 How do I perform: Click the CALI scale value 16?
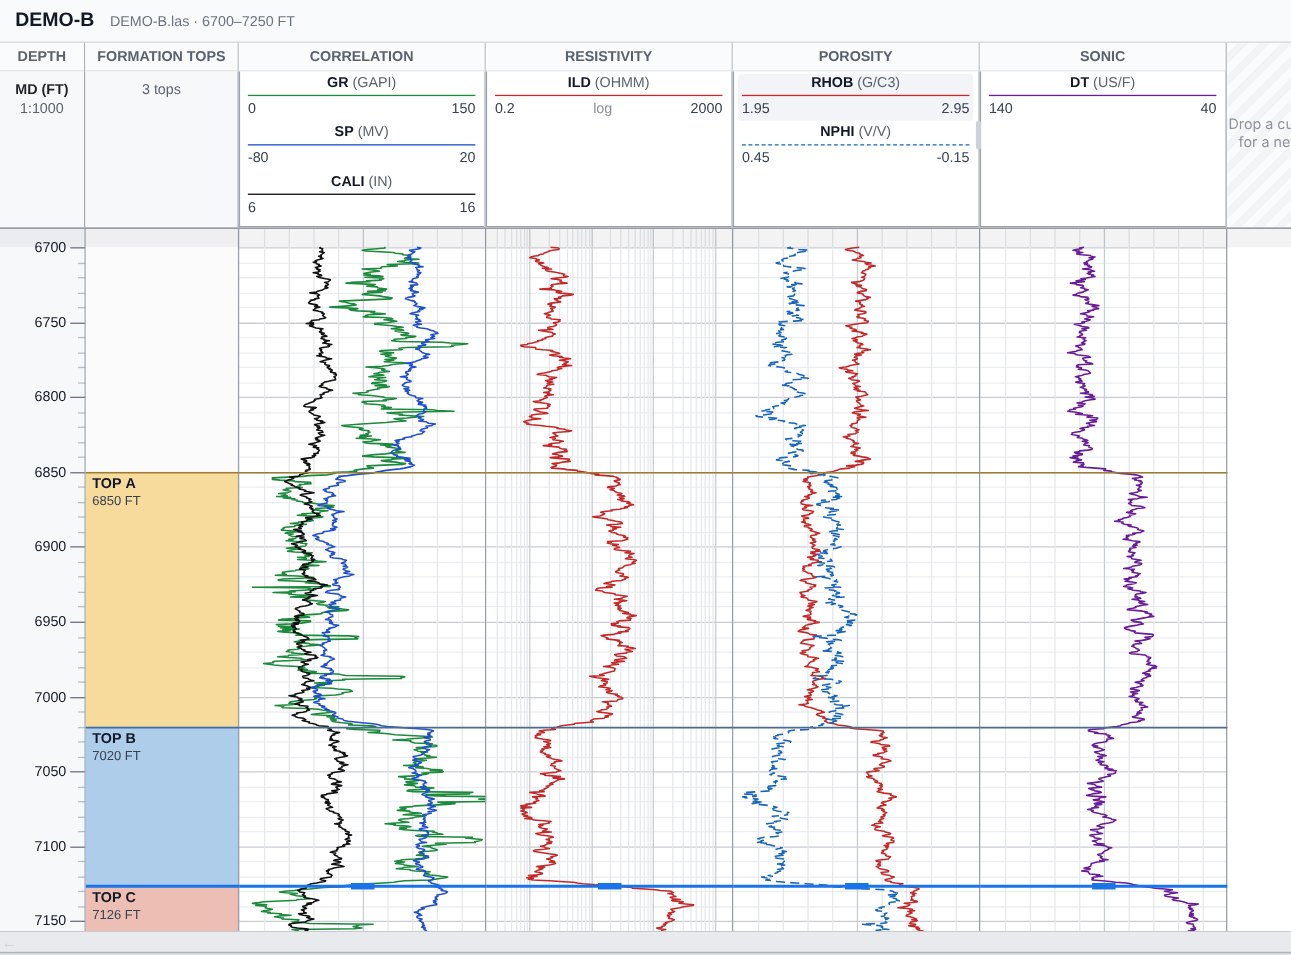tap(467, 207)
